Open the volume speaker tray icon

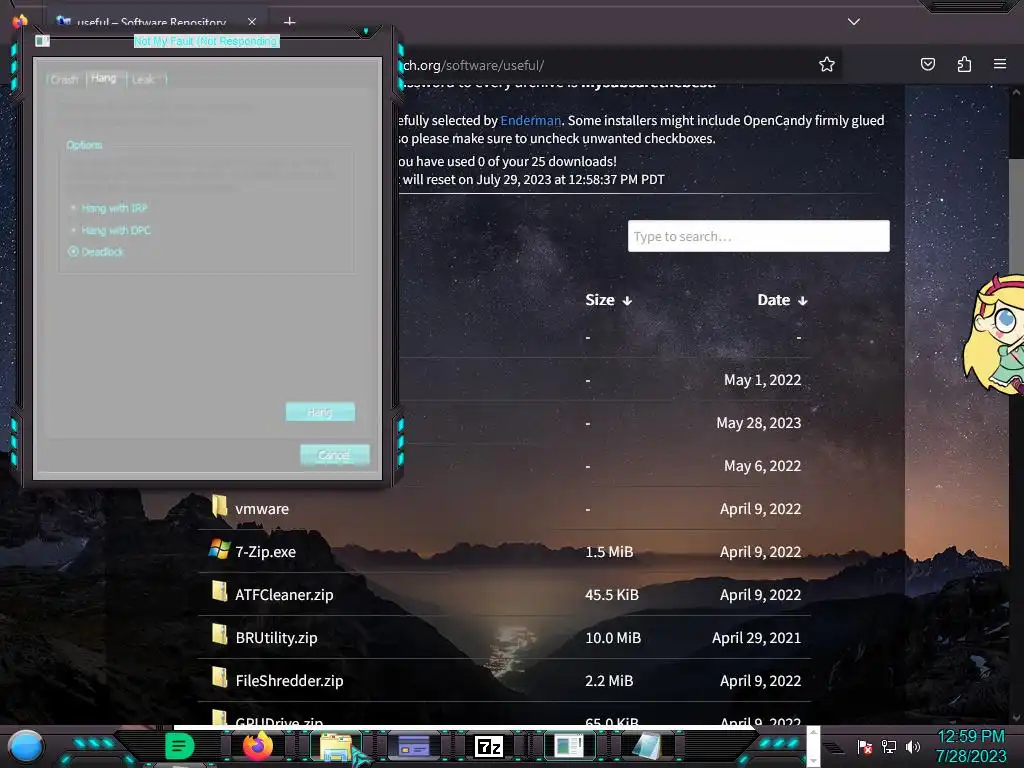click(x=913, y=746)
